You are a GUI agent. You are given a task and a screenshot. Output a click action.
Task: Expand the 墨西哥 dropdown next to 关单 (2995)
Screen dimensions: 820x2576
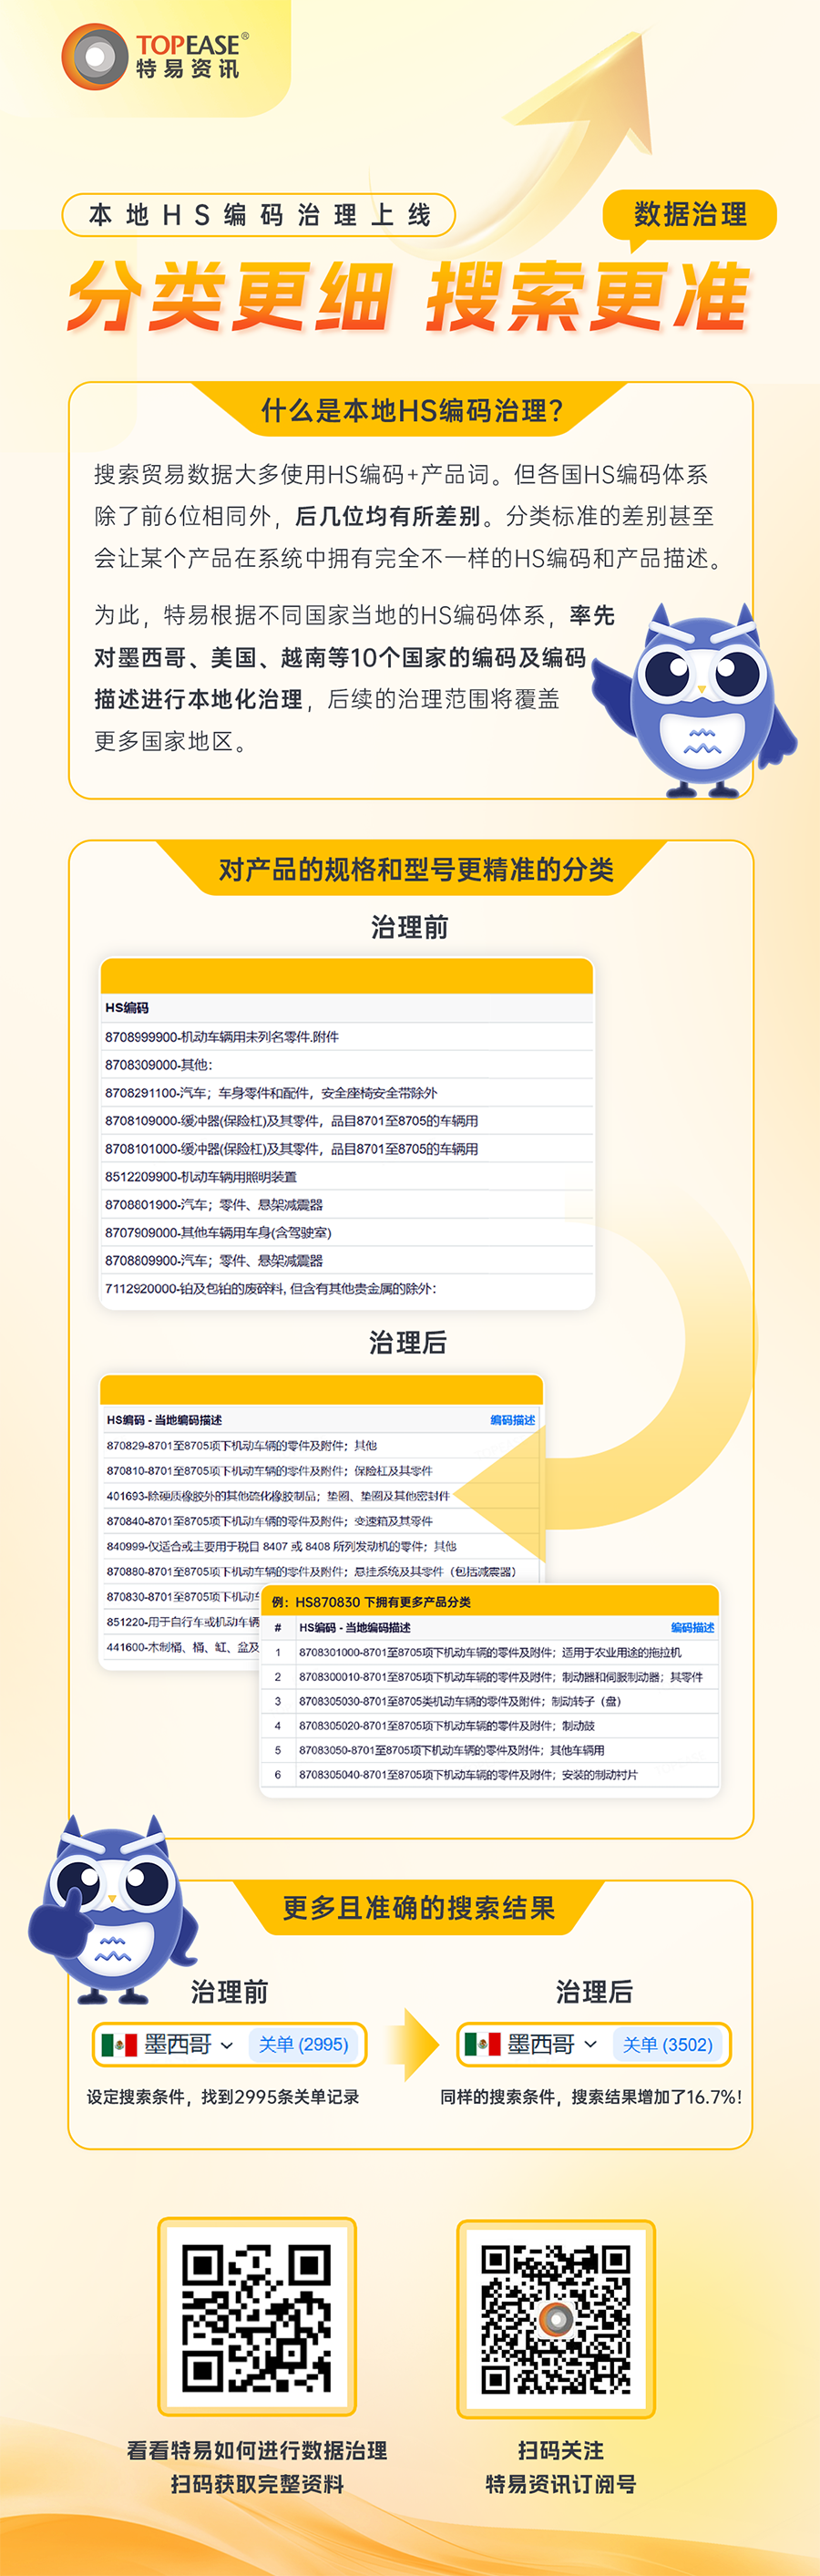(x=227, y=2045)
